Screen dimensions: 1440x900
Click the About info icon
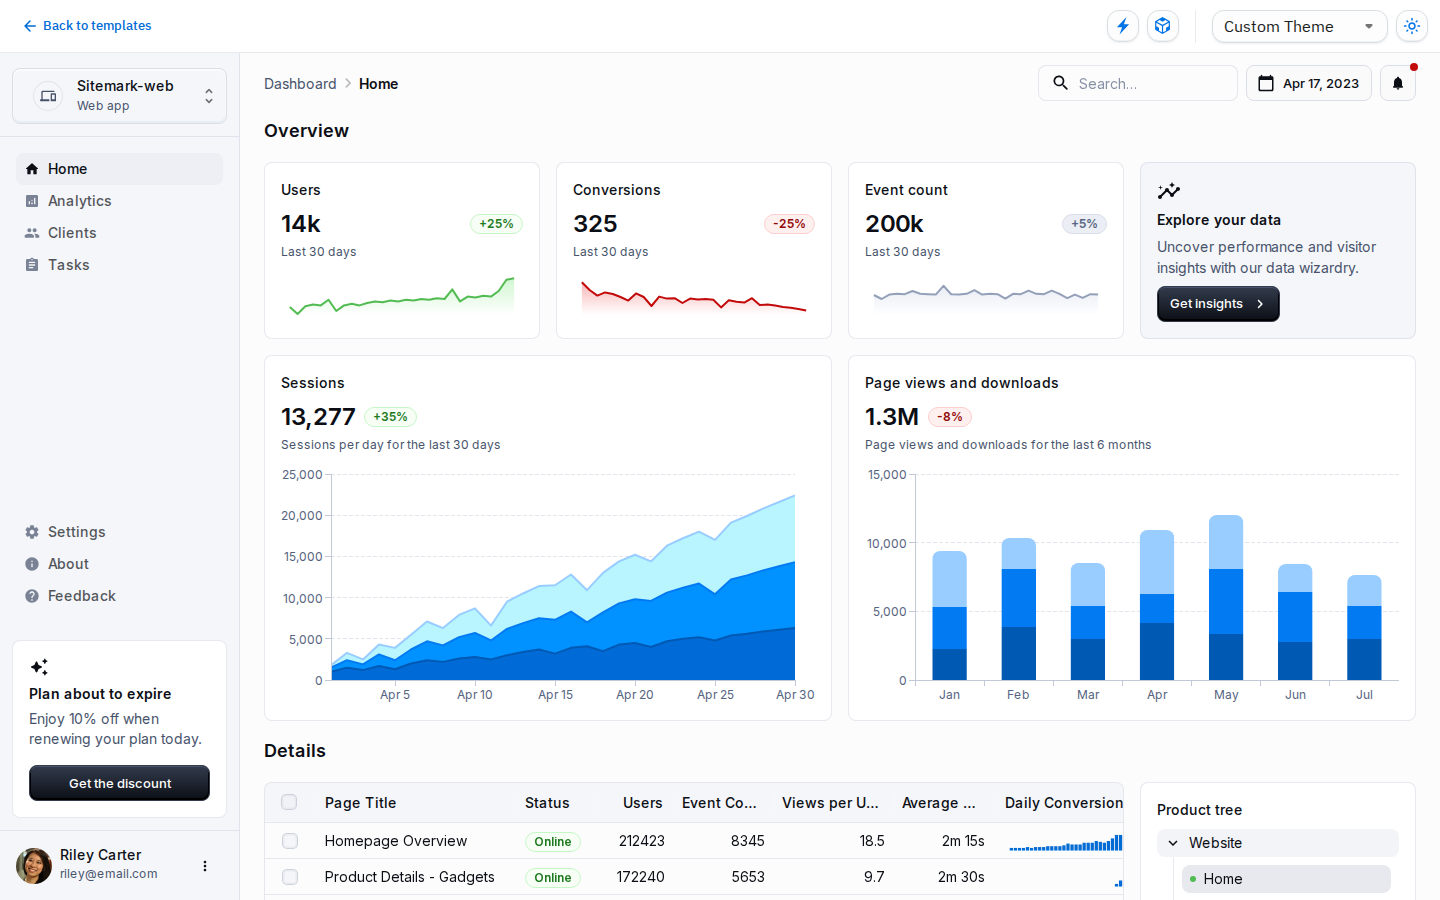[x=32, y=564]
